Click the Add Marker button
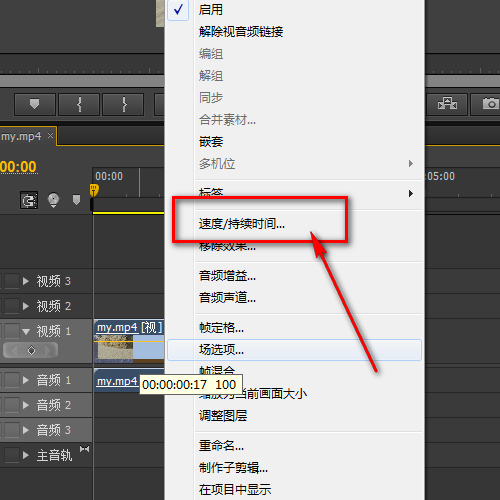Viewport: 500px width, 500px height. point(35,104)
